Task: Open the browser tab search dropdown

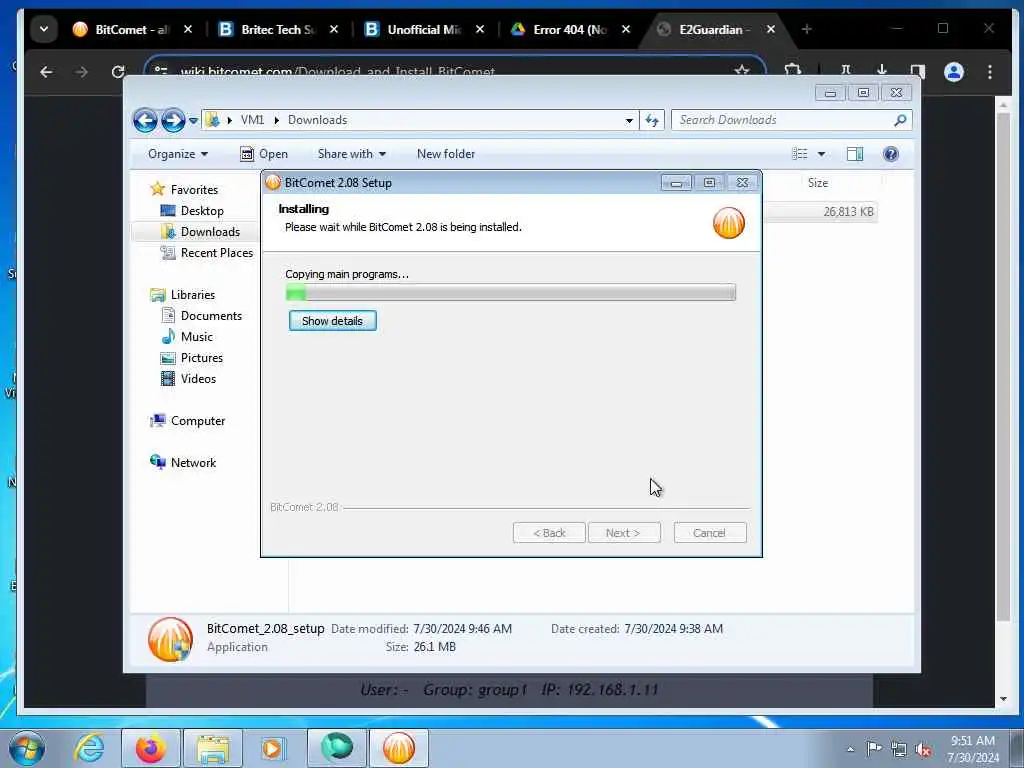Action: tap(44, 29)
